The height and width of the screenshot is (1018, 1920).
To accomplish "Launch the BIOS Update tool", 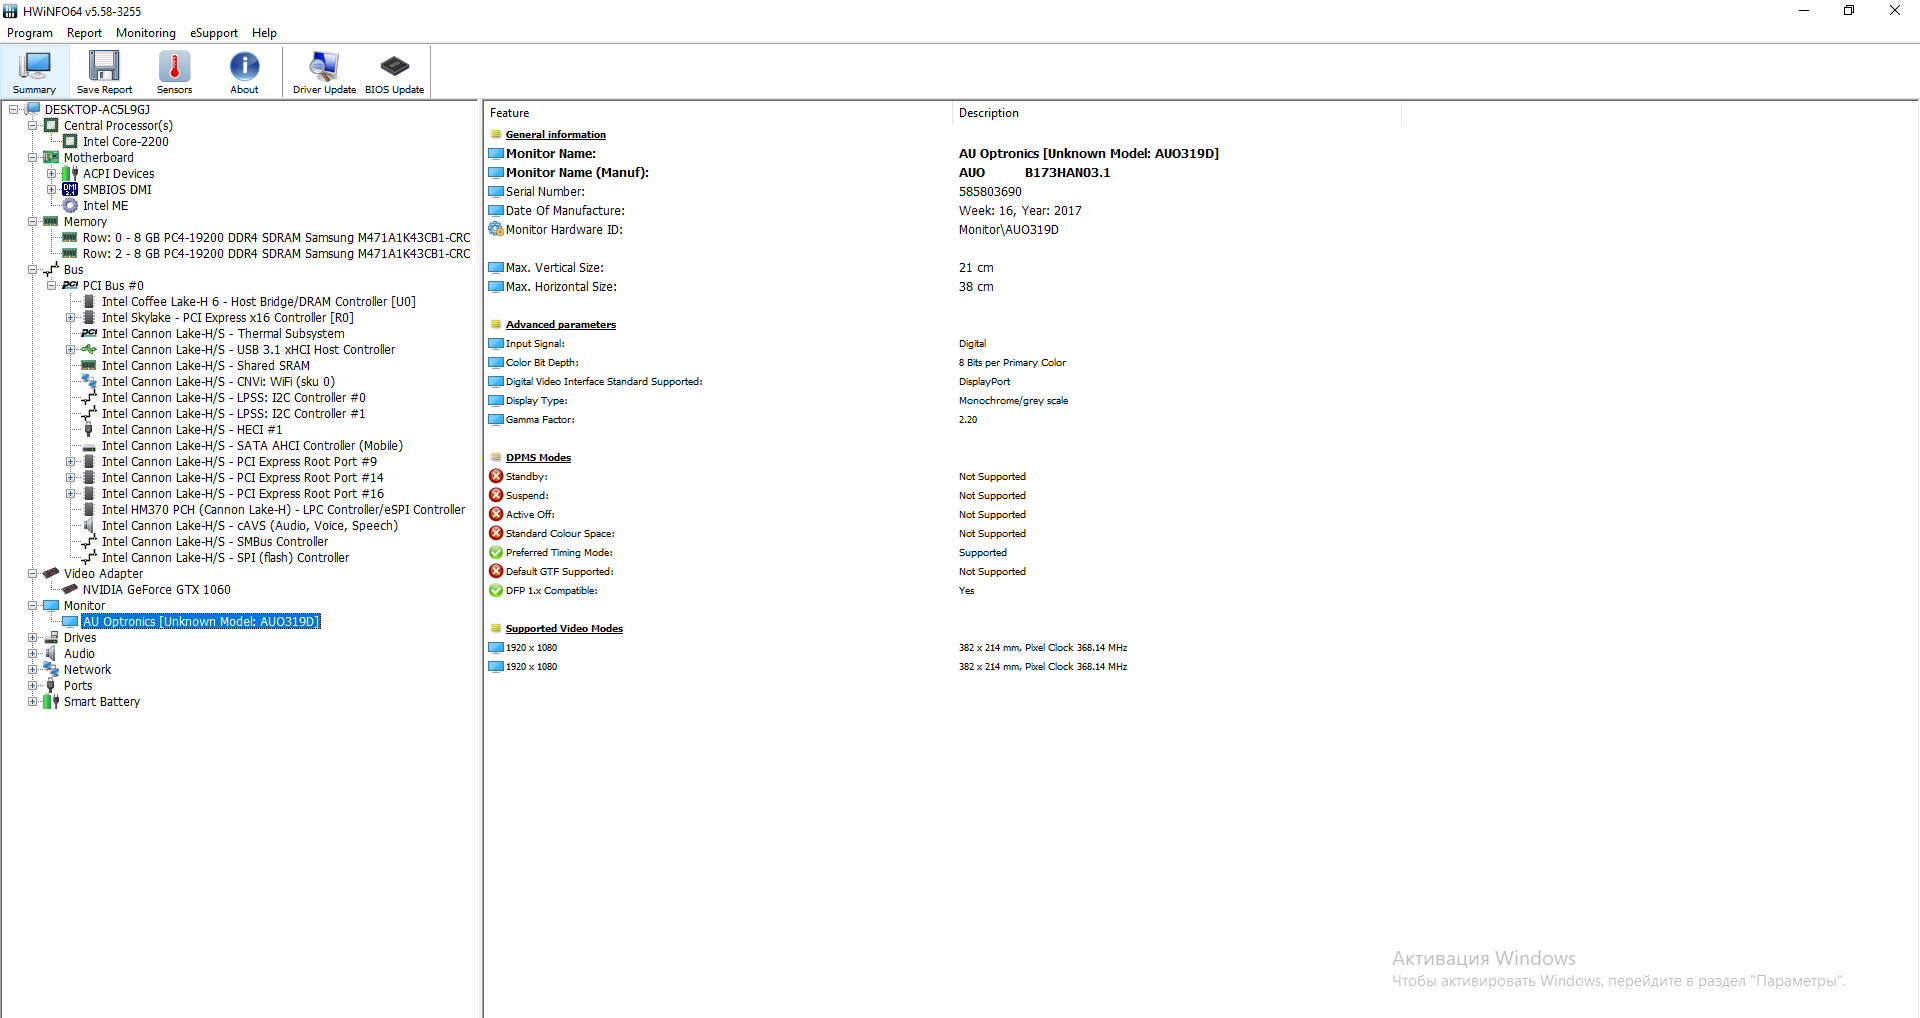I will 394,72.
